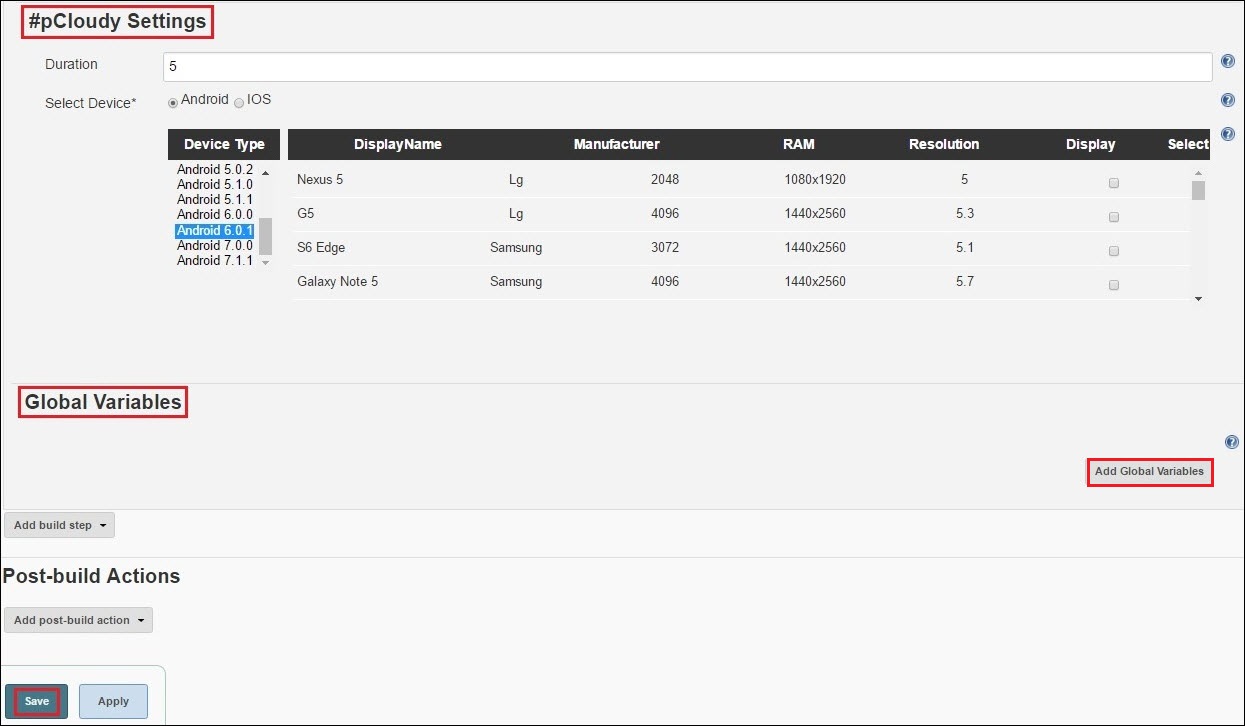Check the Nexus 5 device checkbox
Viewport: 1245px width, 726px height.
(1114, 183)
